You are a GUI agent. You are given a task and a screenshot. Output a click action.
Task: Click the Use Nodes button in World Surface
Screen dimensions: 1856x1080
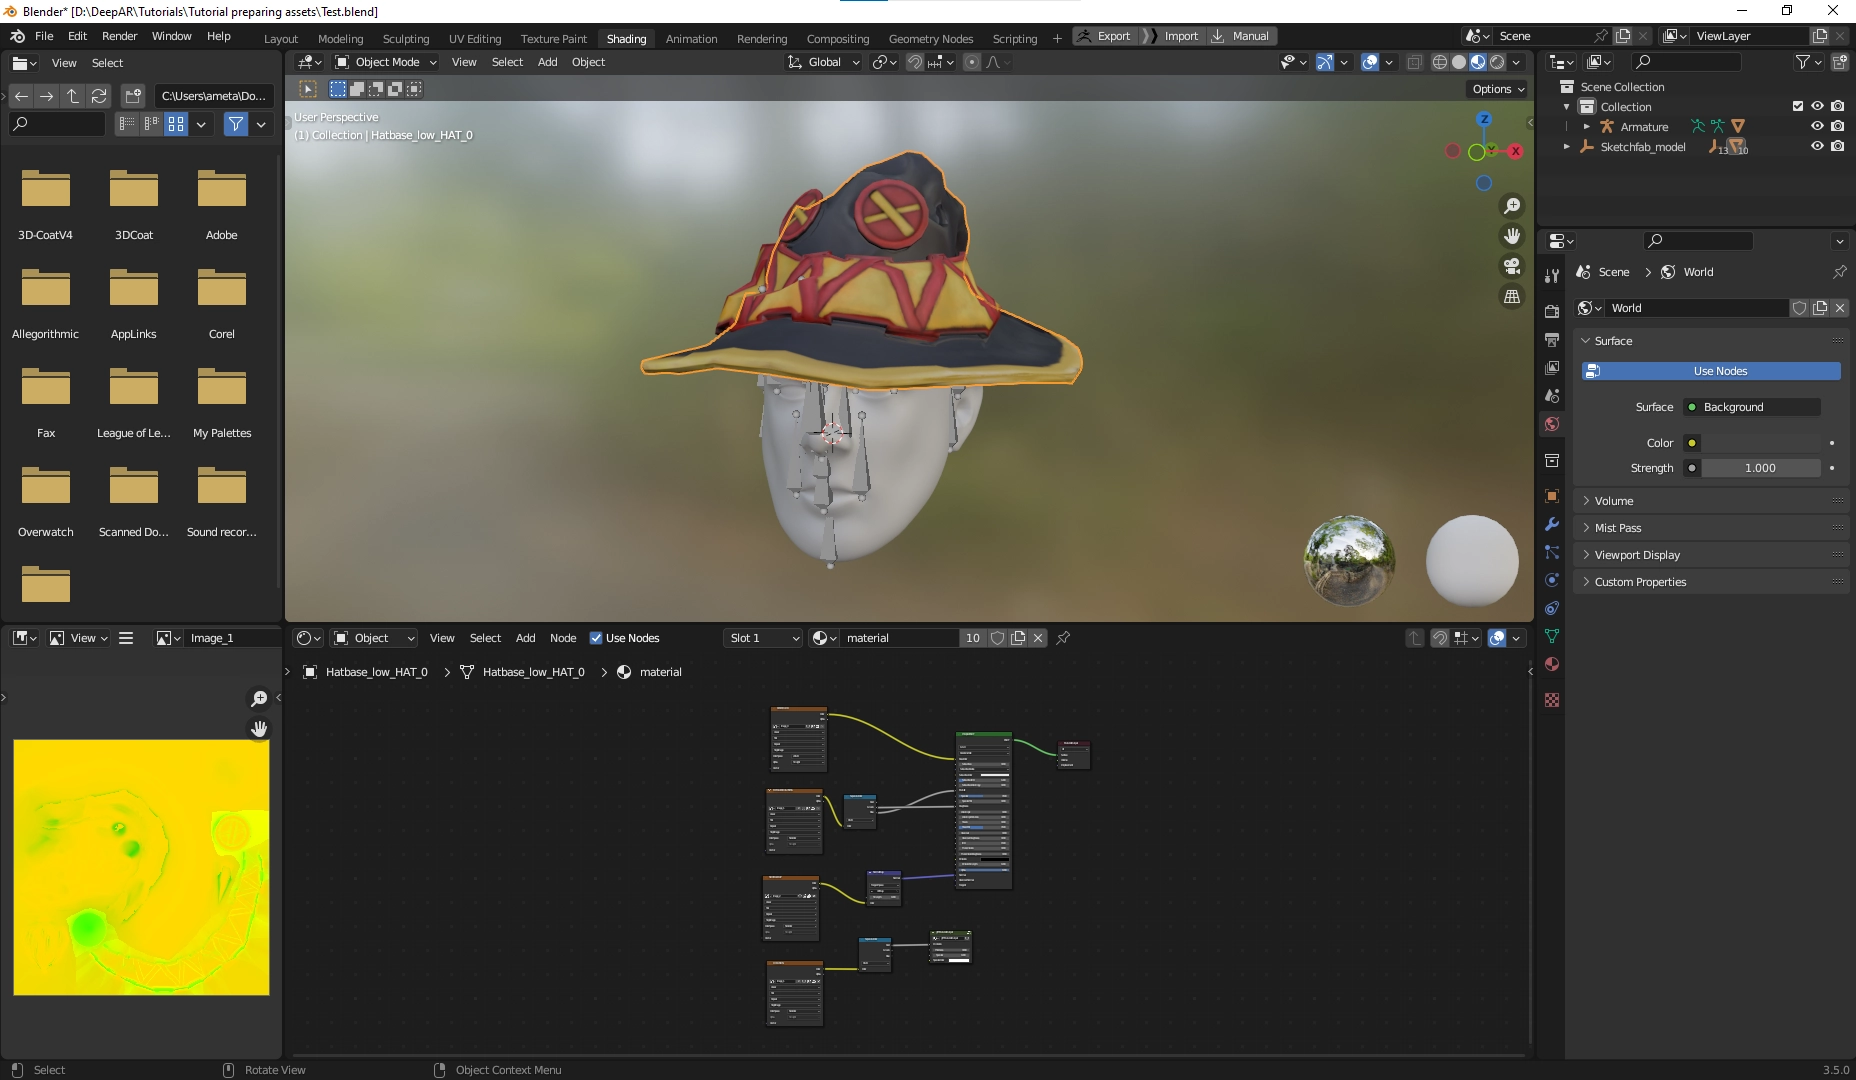pyautogui.click(x=1711, y=371)
